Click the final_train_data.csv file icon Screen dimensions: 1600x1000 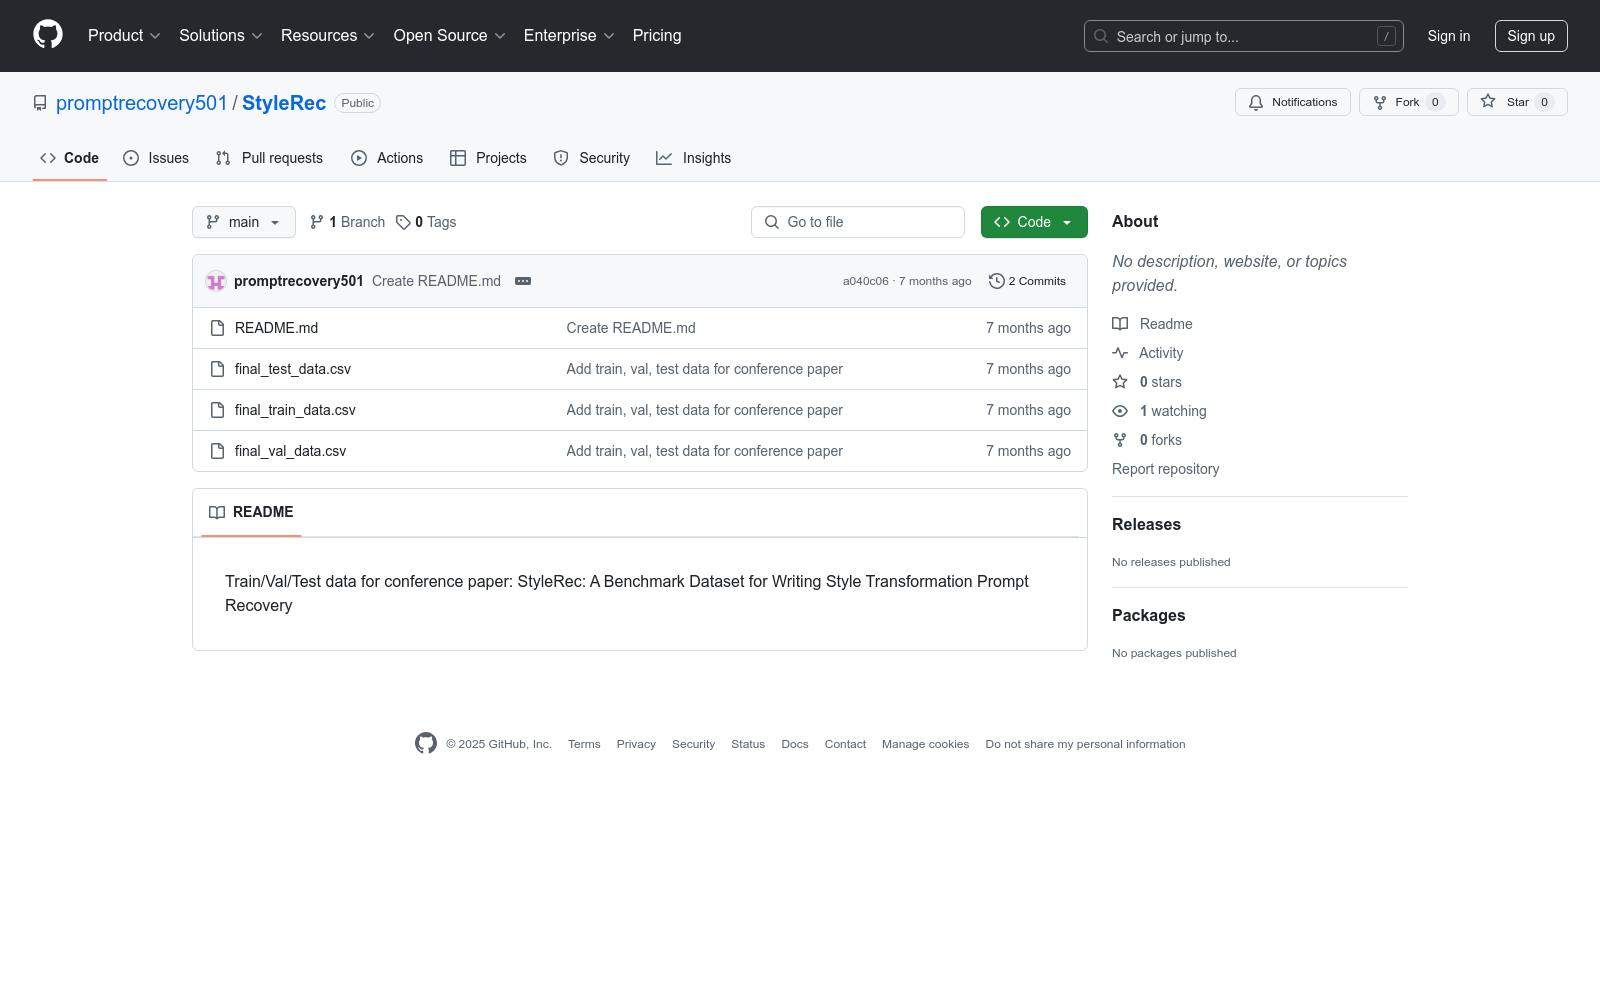(217, 410)
